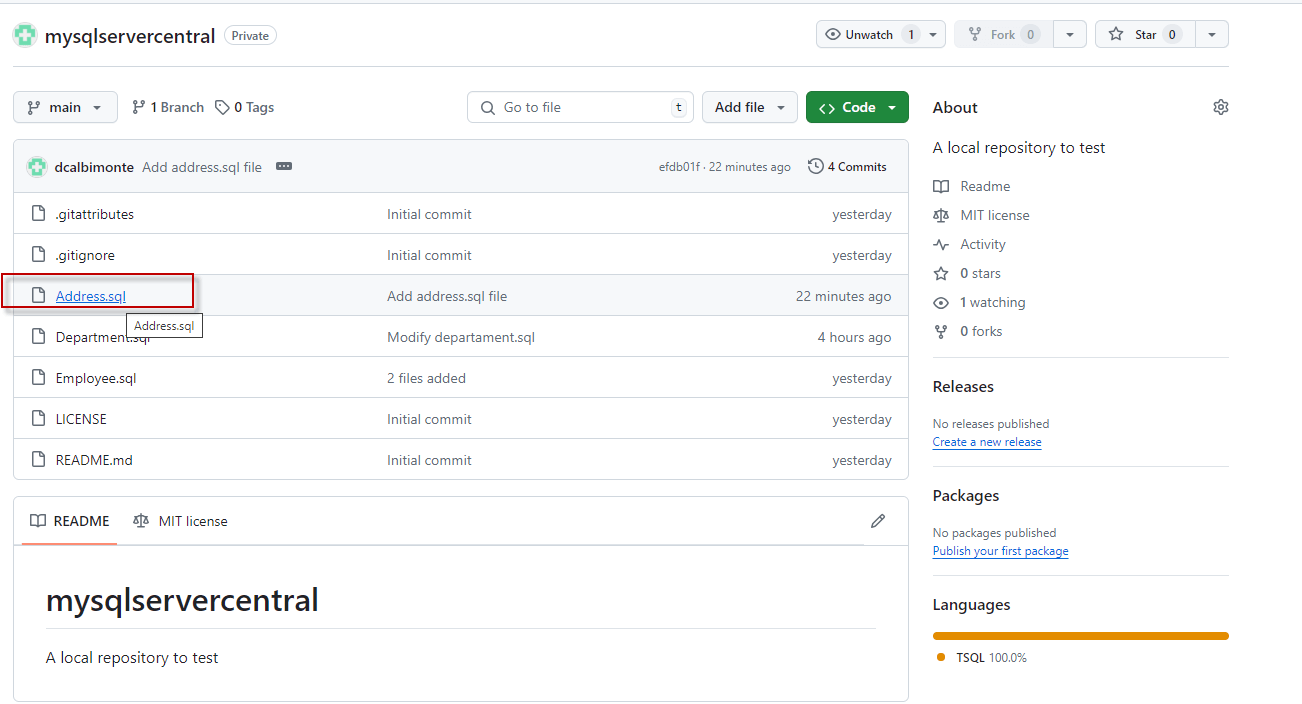Switch to the MIT license tab
1302x704 pixels.
181,521
